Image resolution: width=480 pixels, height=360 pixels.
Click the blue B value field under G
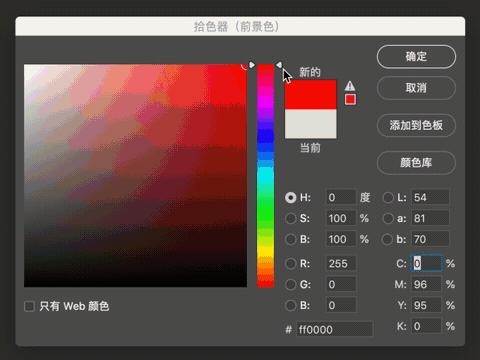[341, 305]
